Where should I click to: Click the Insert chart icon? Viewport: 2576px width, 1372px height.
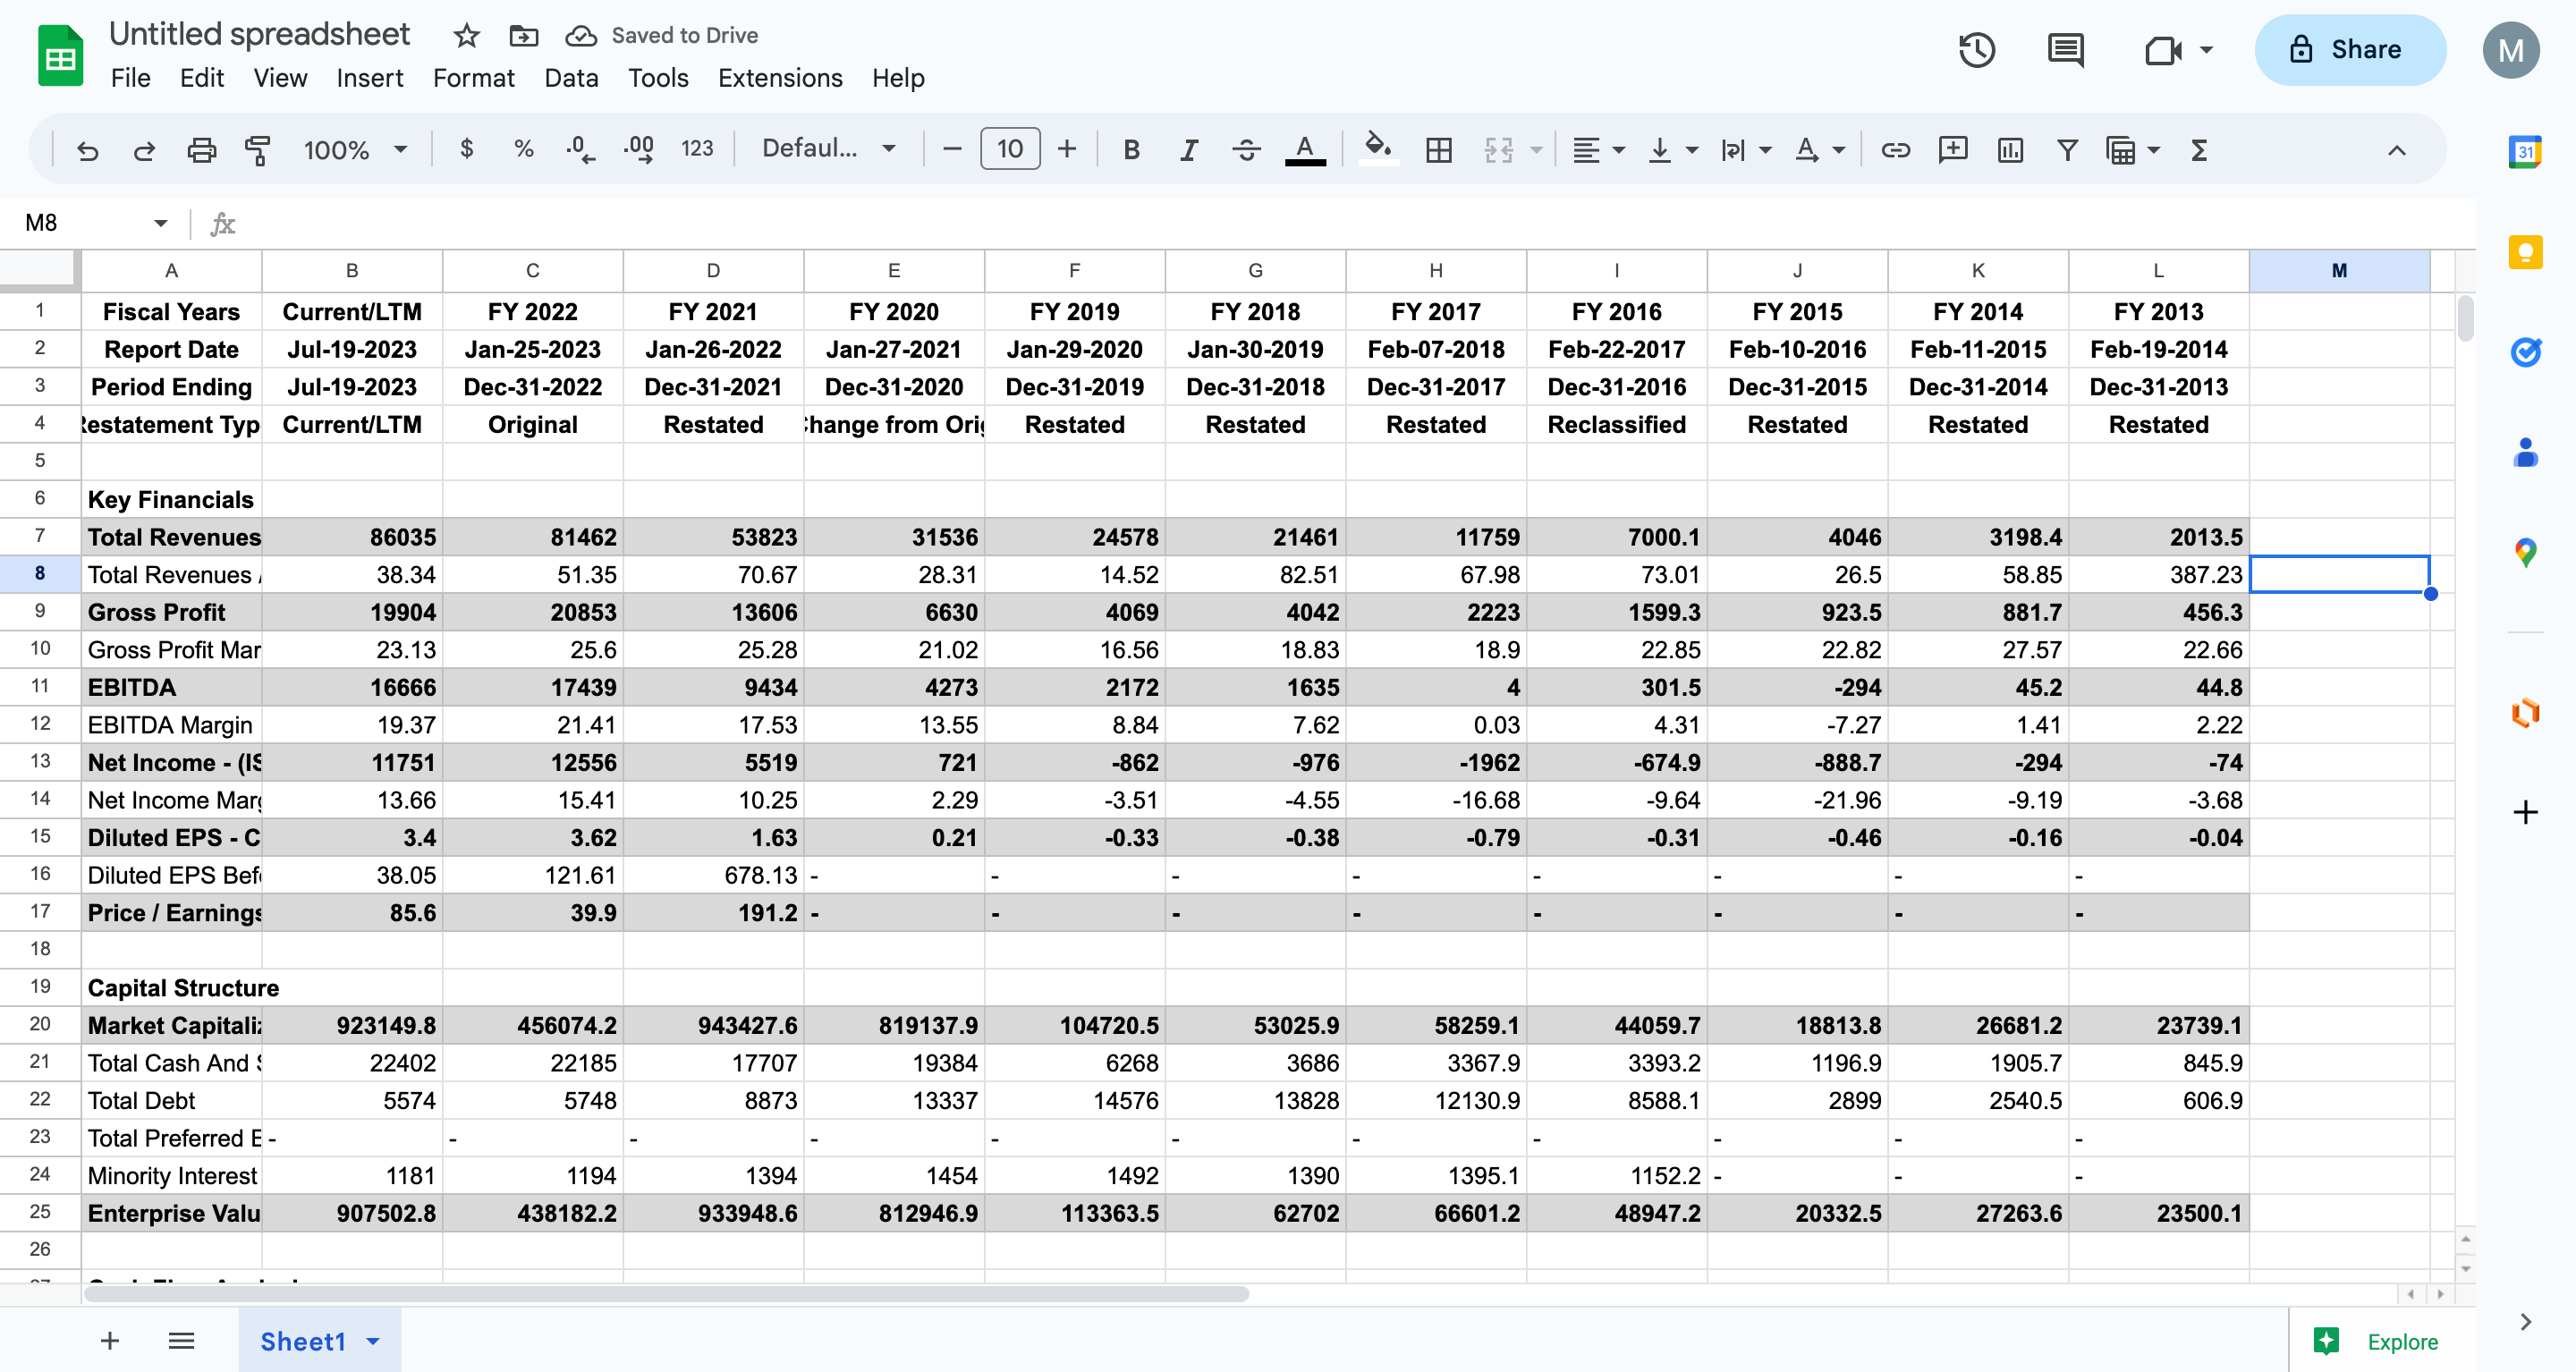(2009, 150)
